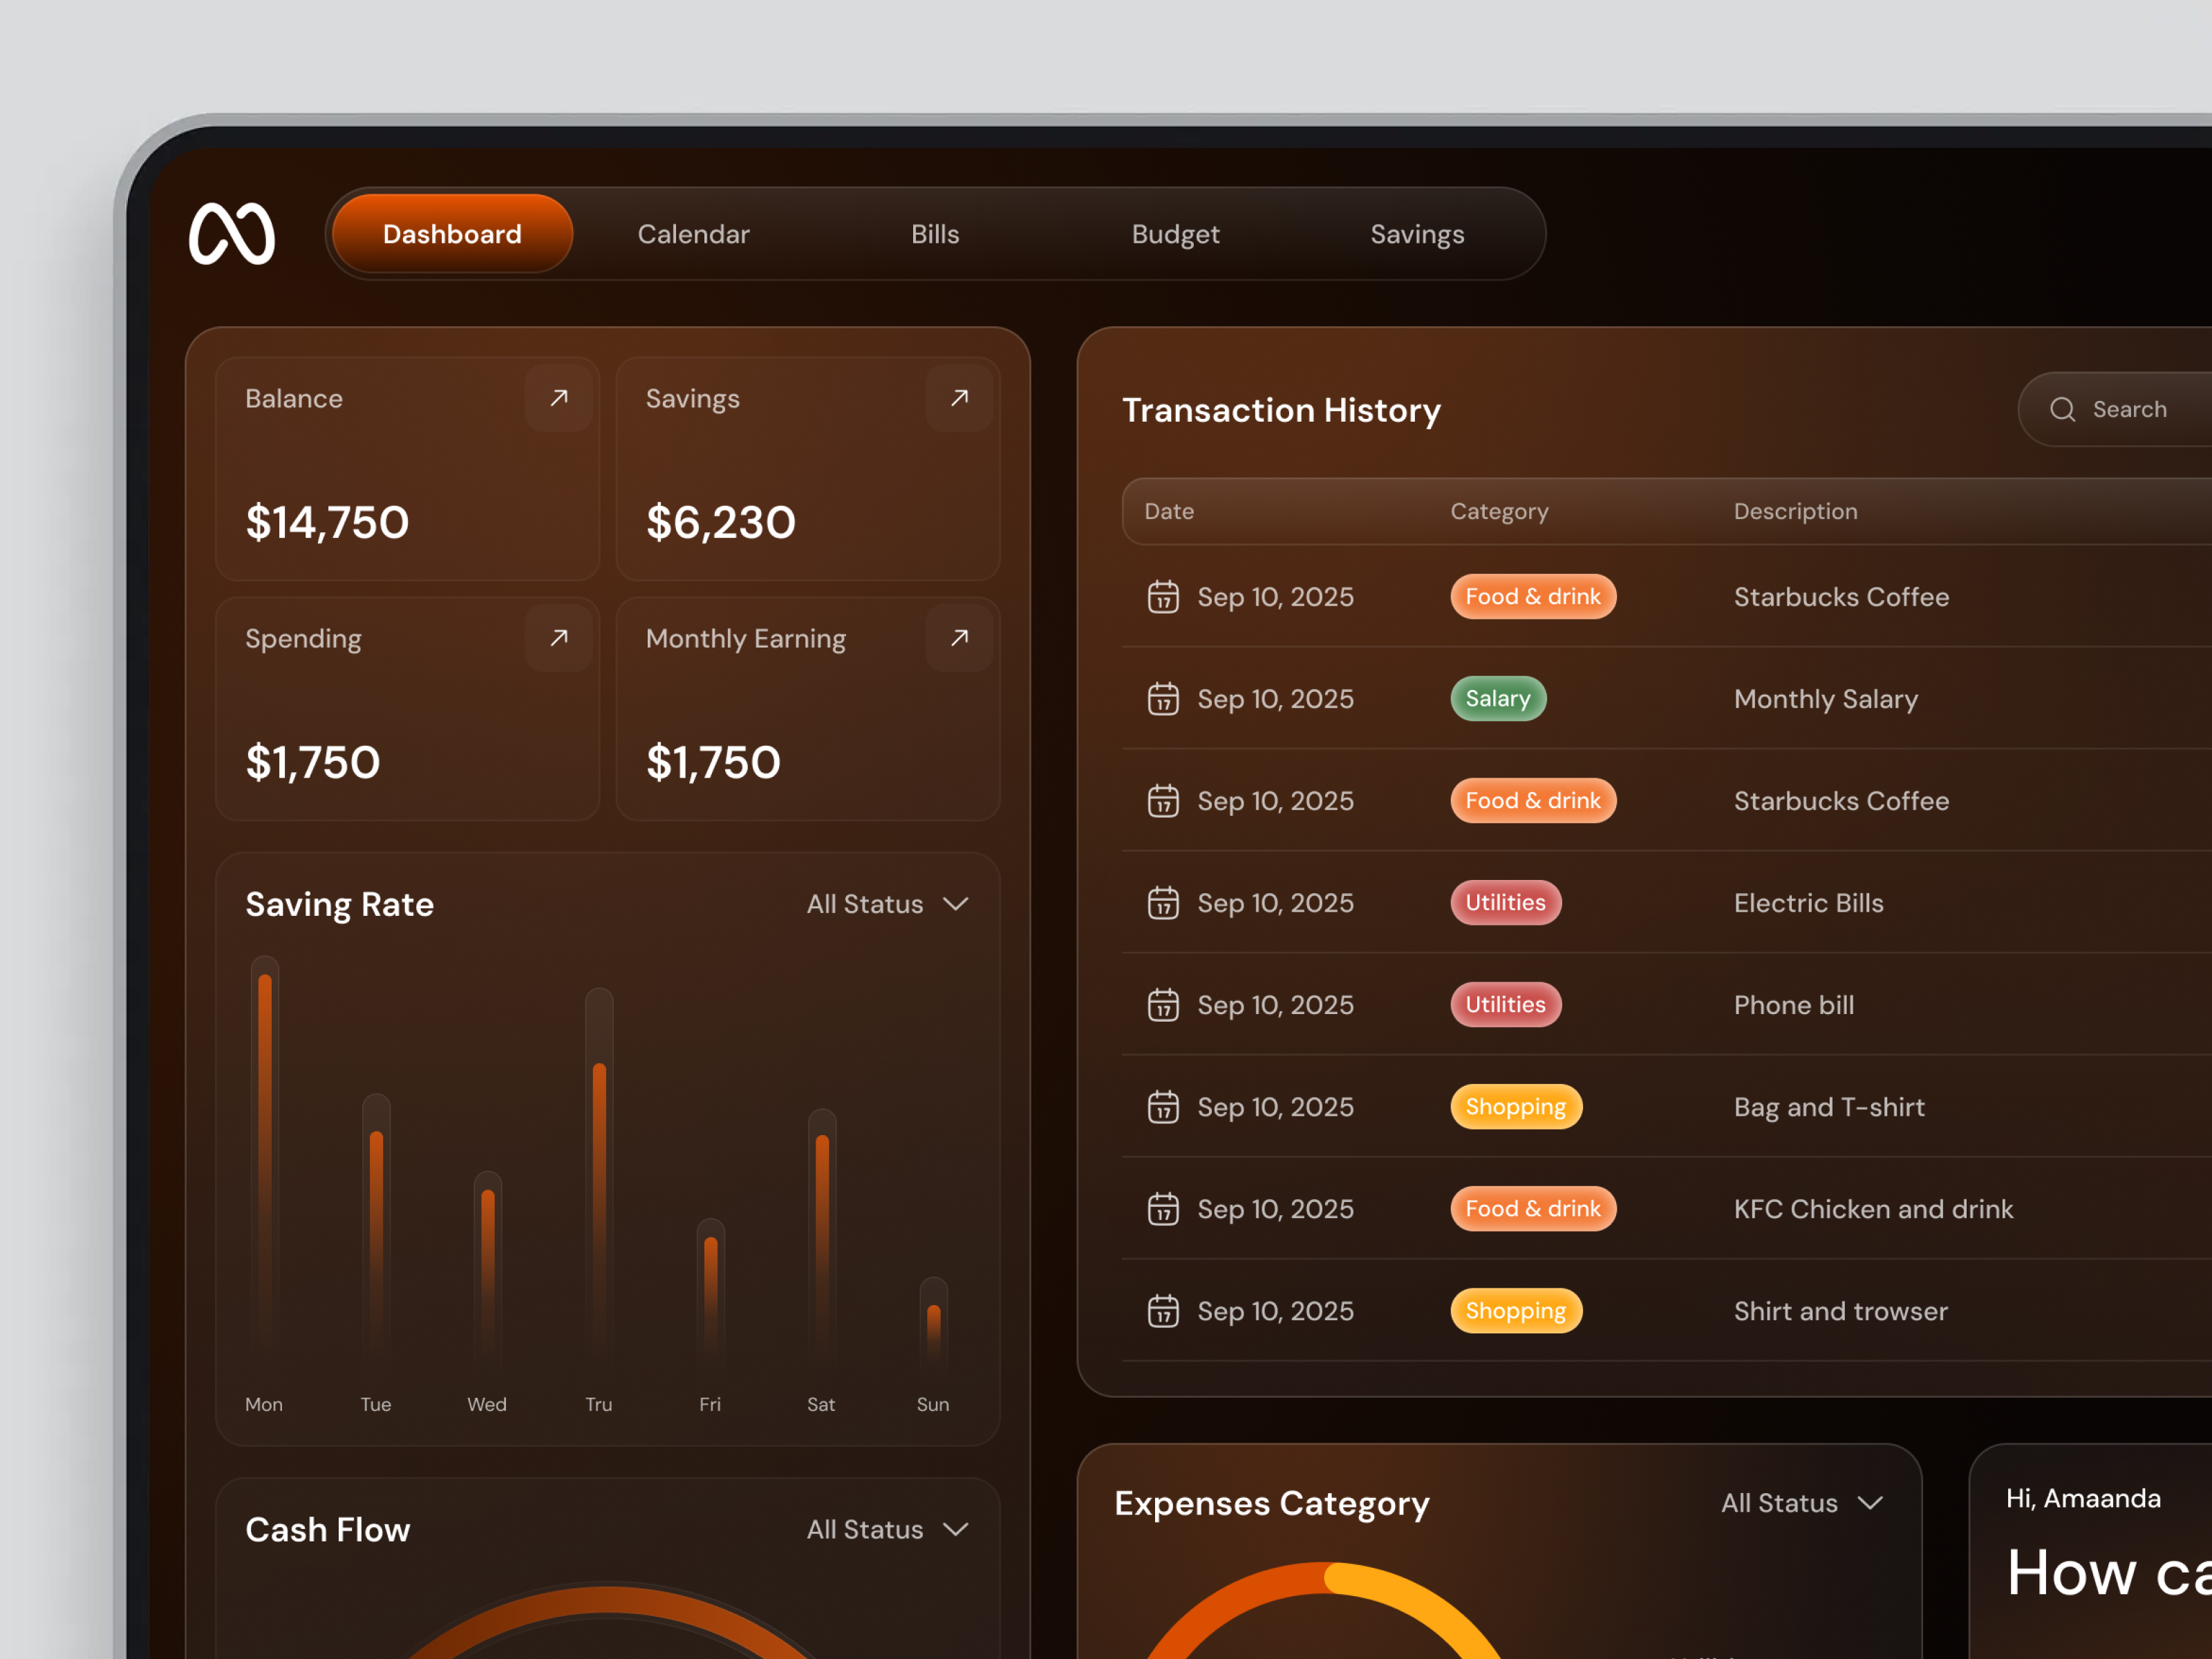
Task: Click the search icon near Transaction History
Action: click(2062, 409)
